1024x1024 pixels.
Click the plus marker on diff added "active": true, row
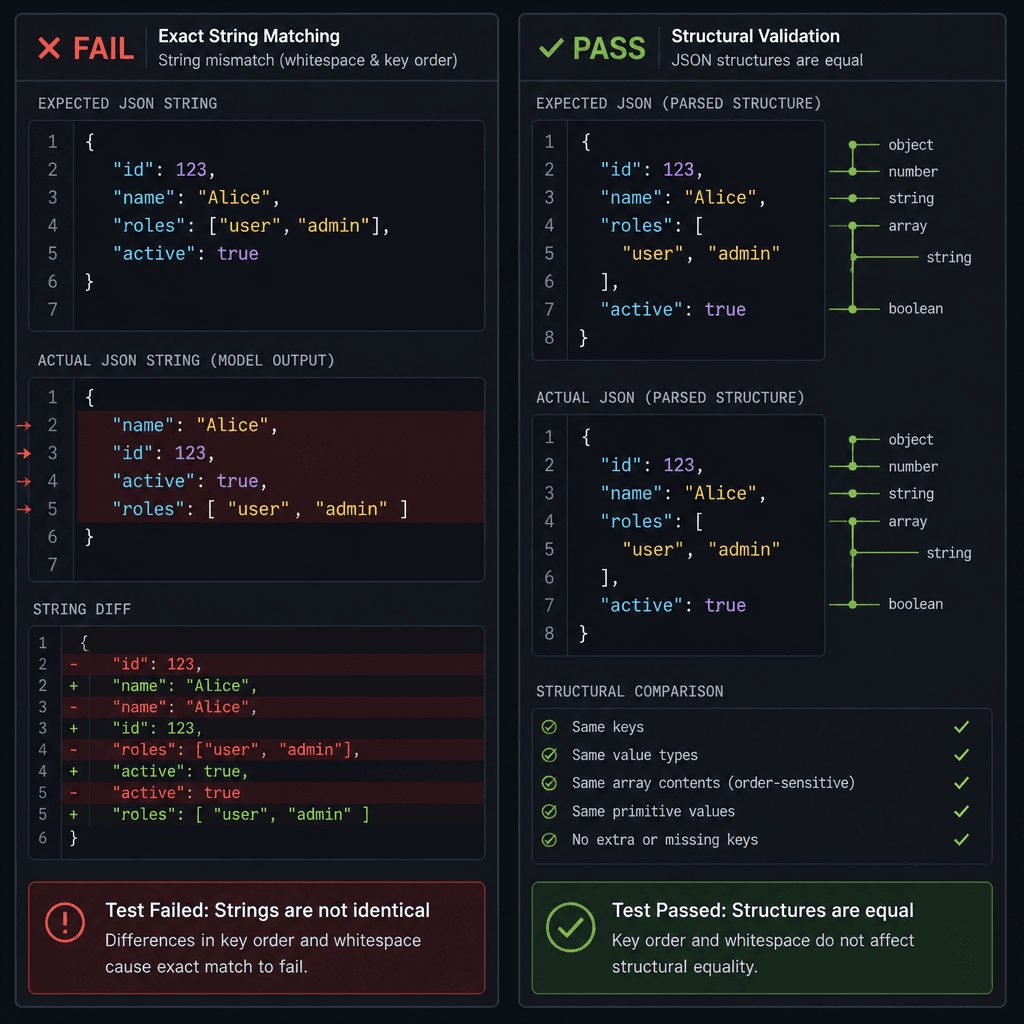coord(74,771)
